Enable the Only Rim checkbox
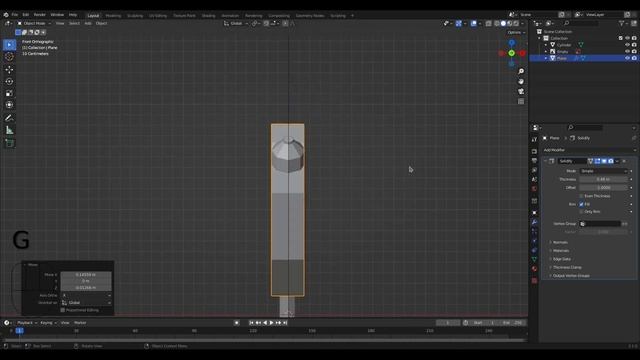 click(581, 212)
